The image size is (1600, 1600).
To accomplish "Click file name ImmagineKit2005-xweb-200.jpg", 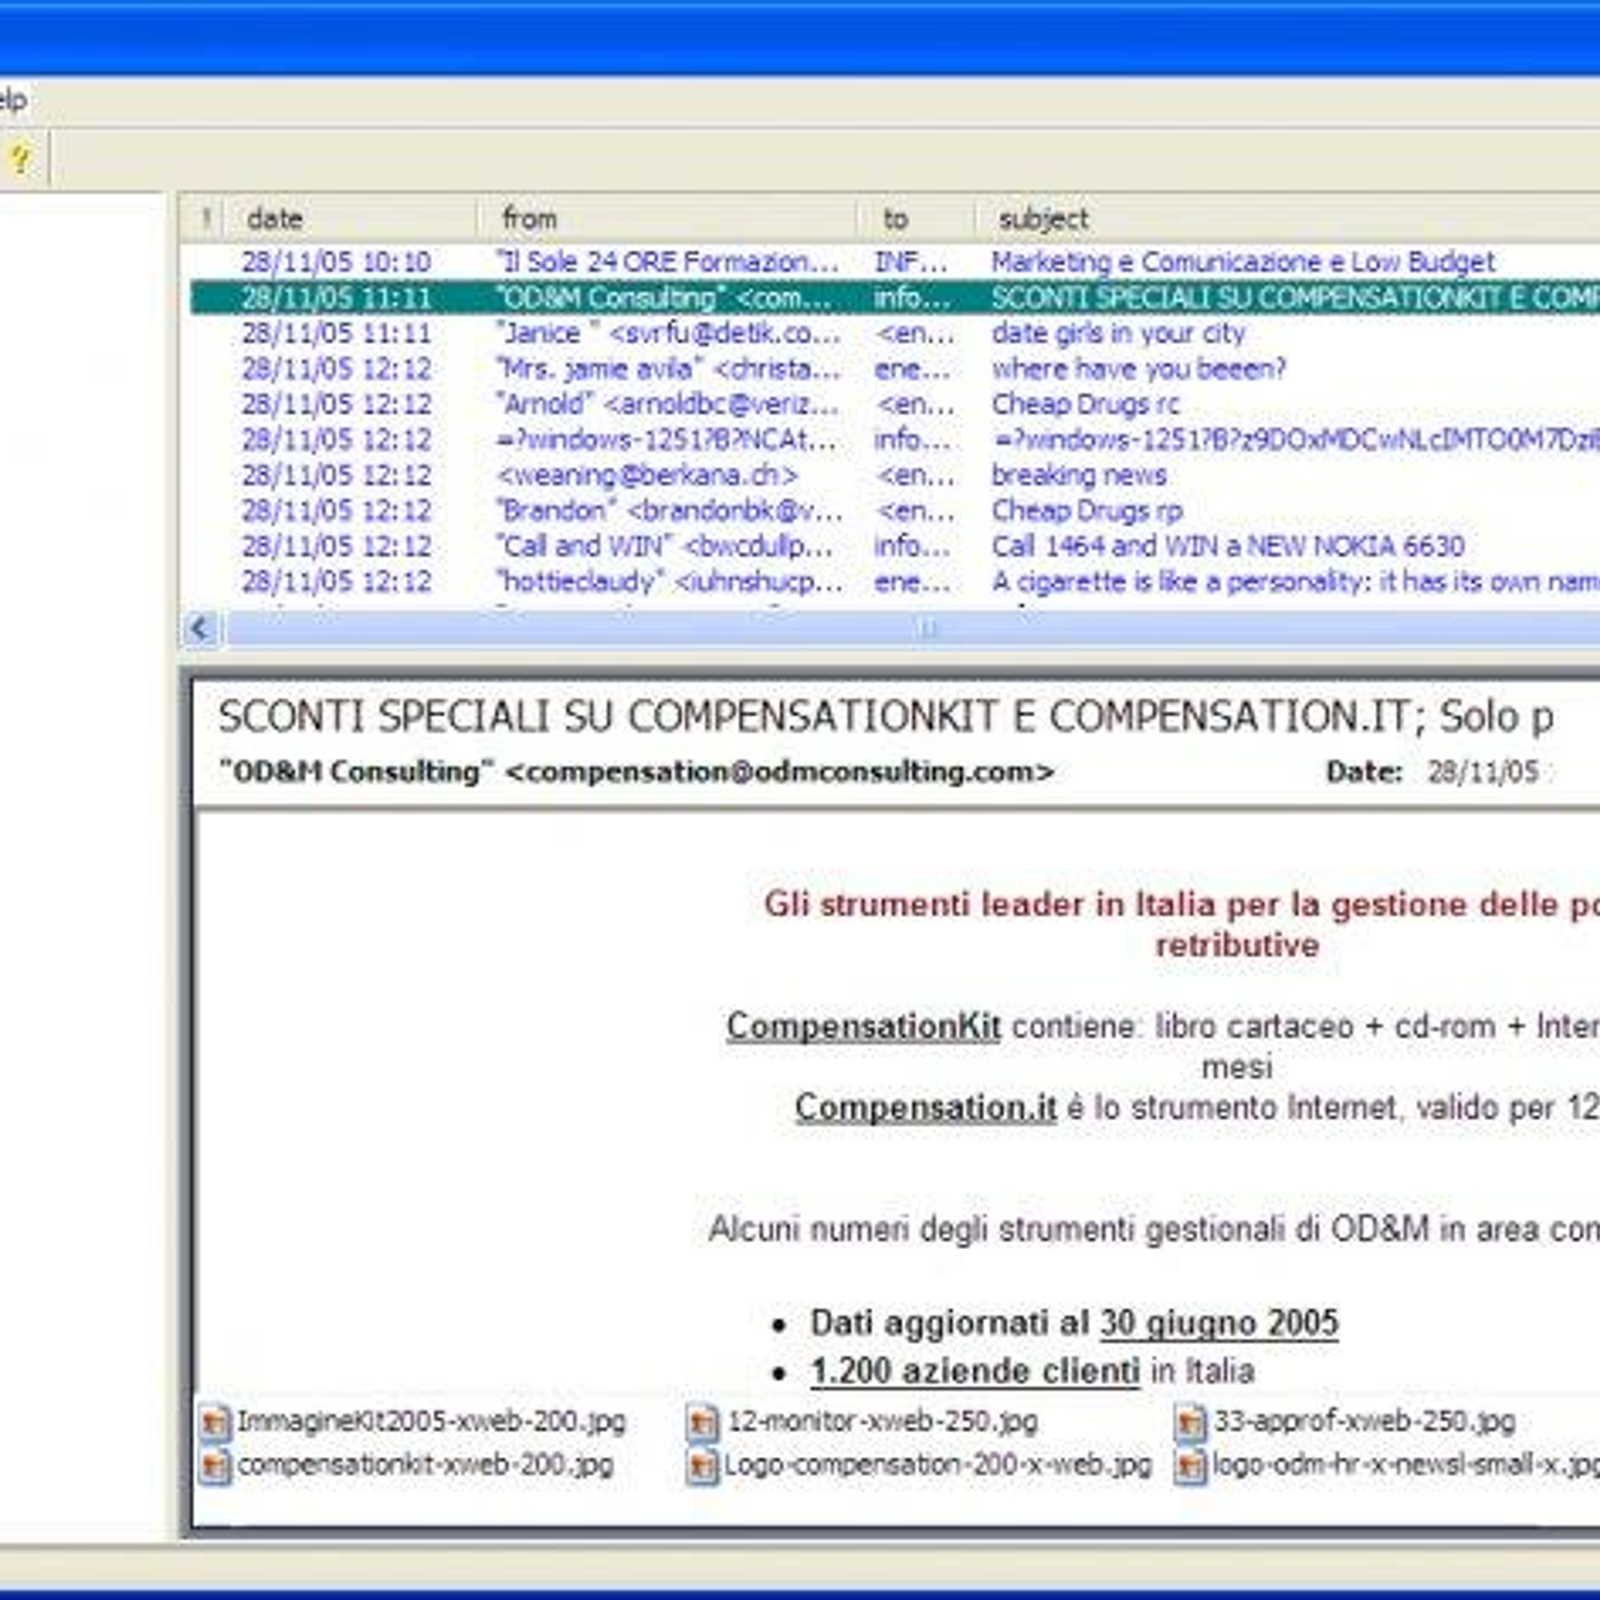I will (431, 1421).
